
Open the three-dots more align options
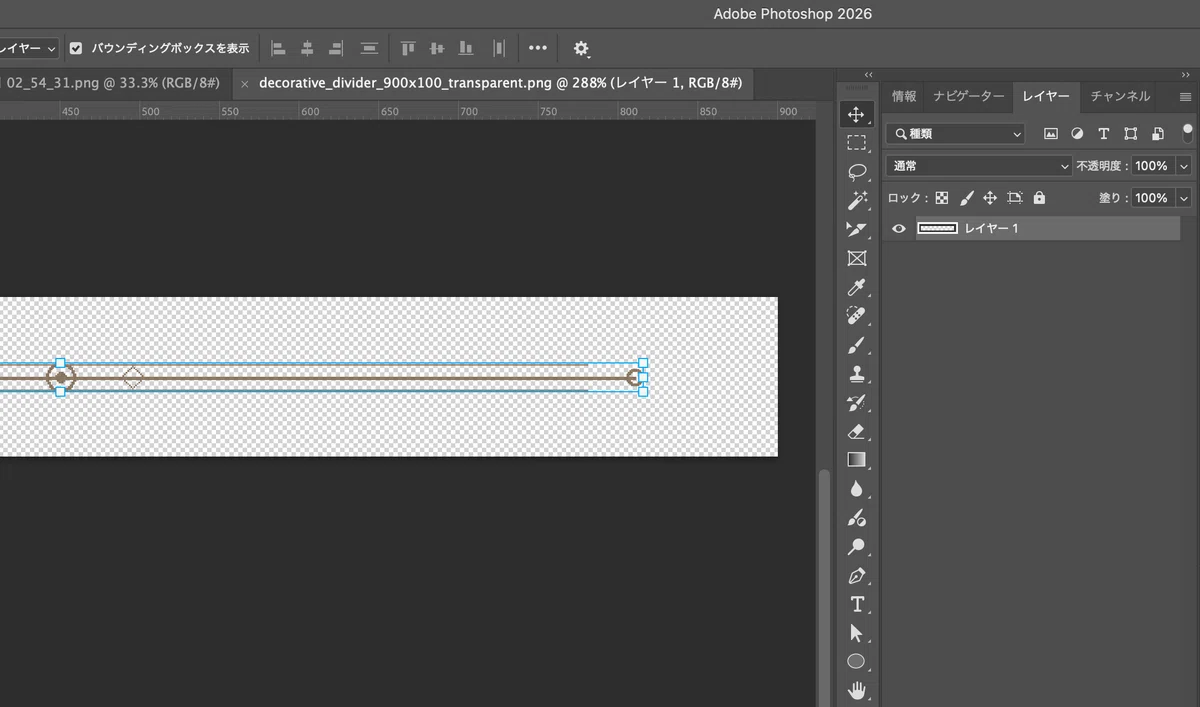tap(538, 48)
